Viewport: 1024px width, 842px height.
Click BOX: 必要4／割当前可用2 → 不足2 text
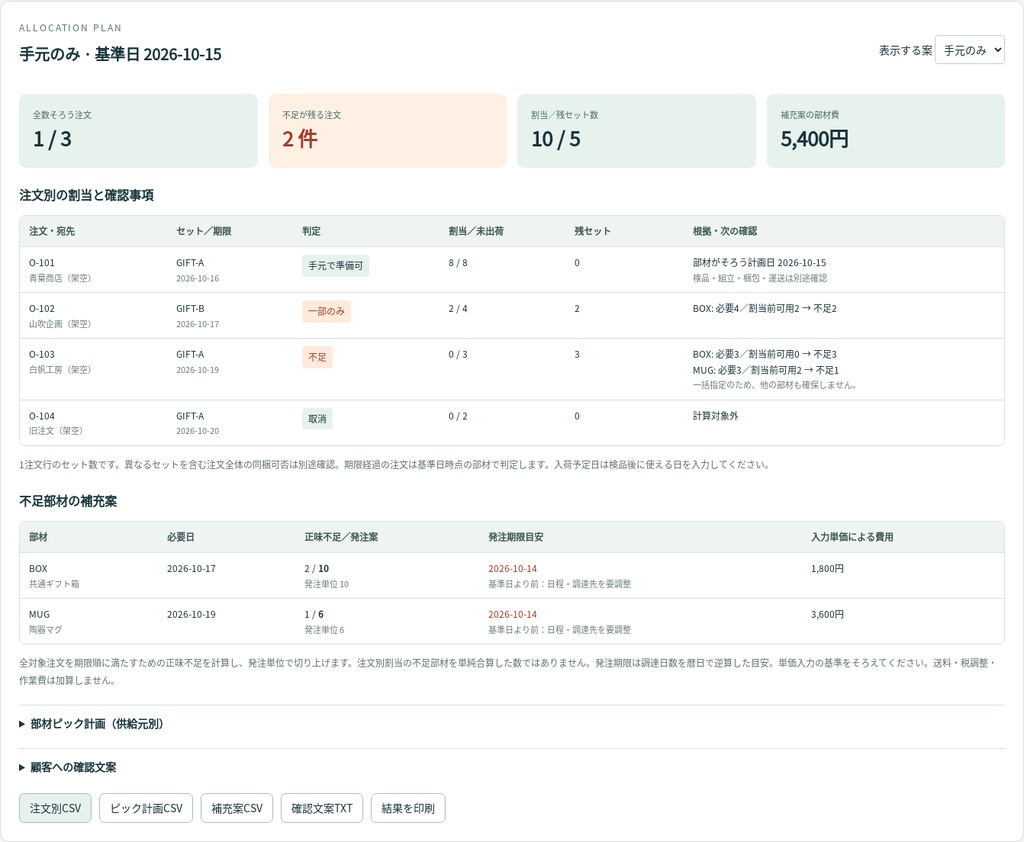(x=765, y=308)
